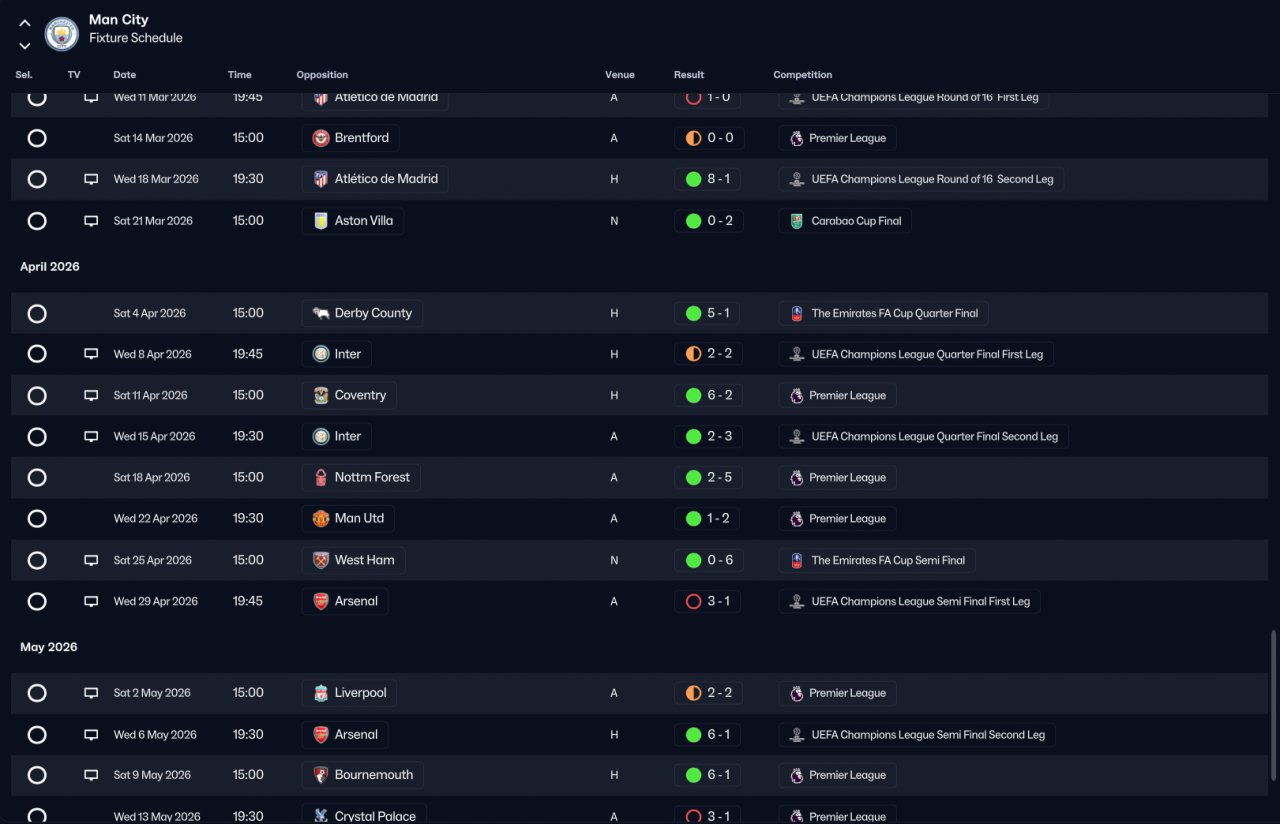This screenshot has width=1280, height=824.
Task: Click the West Ham club badge
Action: (321, 560)
